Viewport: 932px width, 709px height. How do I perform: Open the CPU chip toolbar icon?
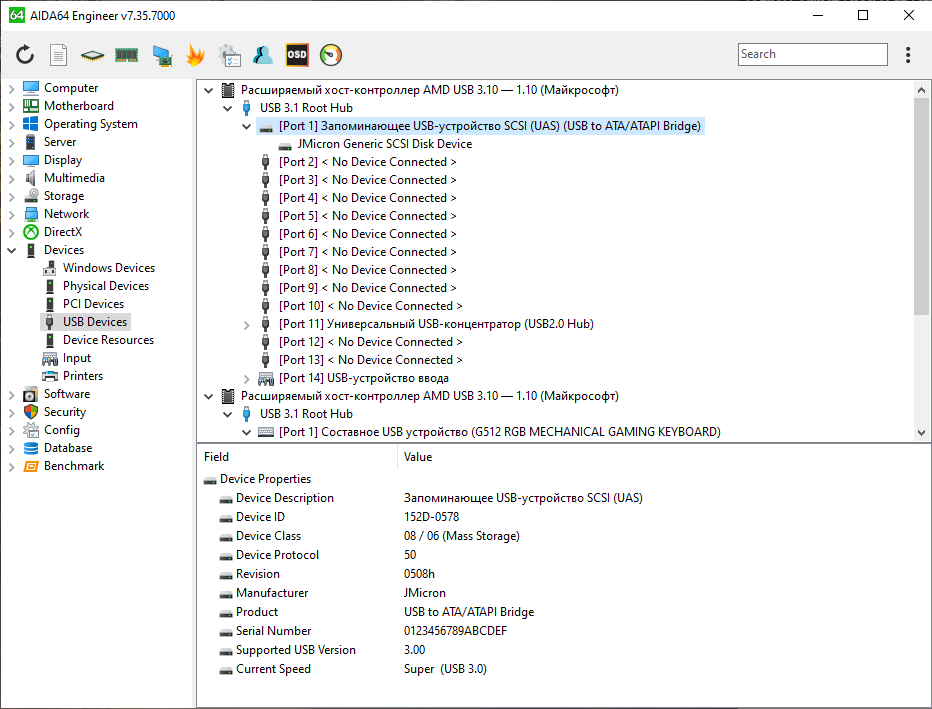tap(92, 55)
